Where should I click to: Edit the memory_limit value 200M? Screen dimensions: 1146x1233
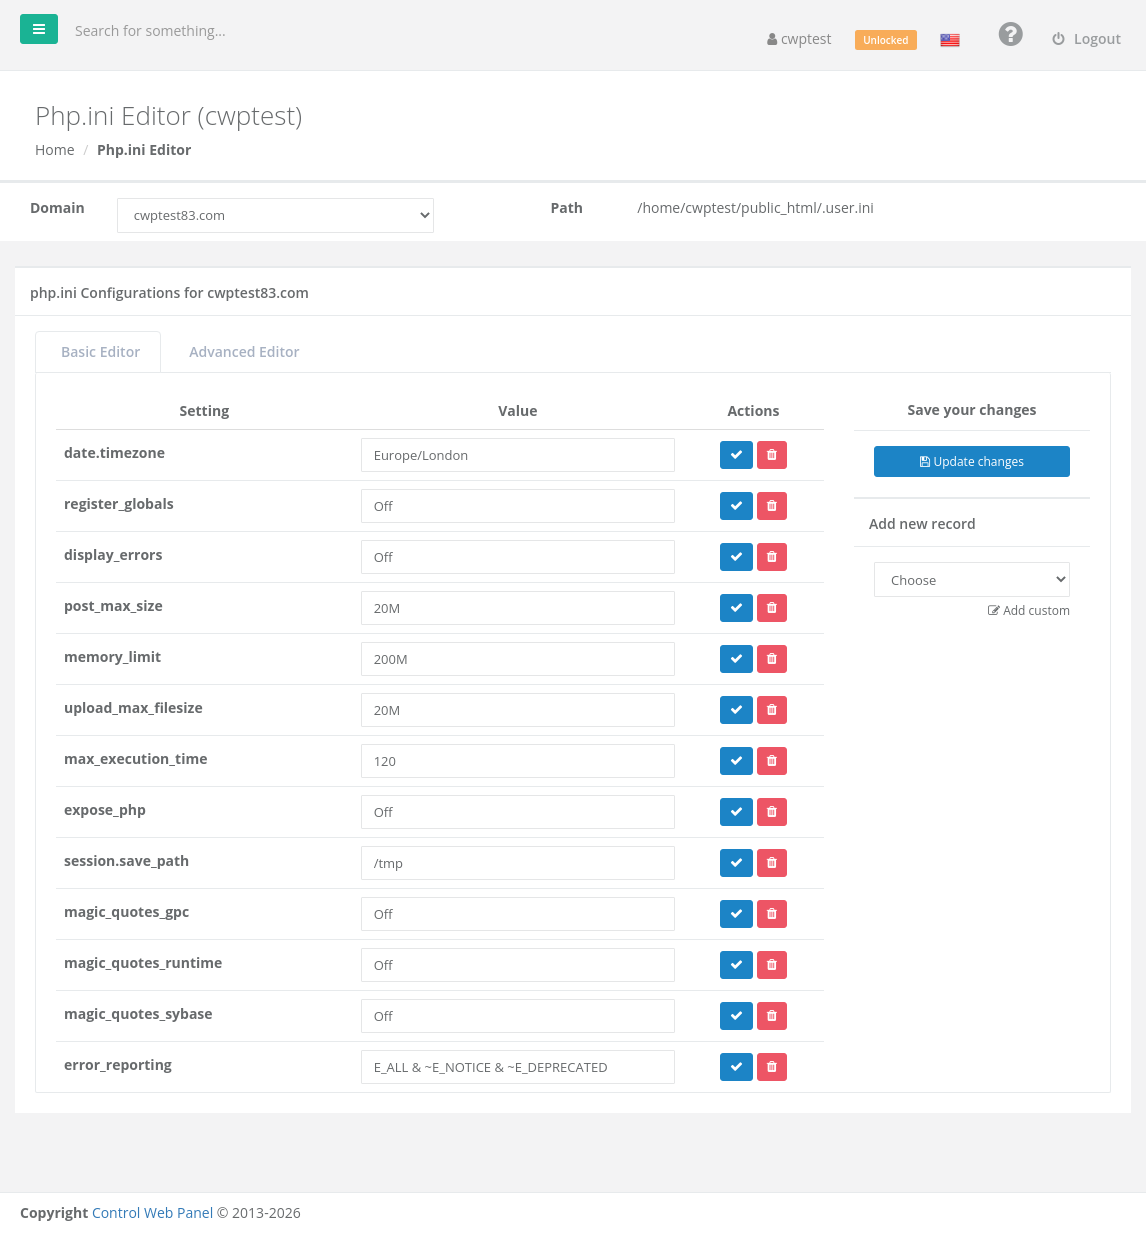pos(518,659)
